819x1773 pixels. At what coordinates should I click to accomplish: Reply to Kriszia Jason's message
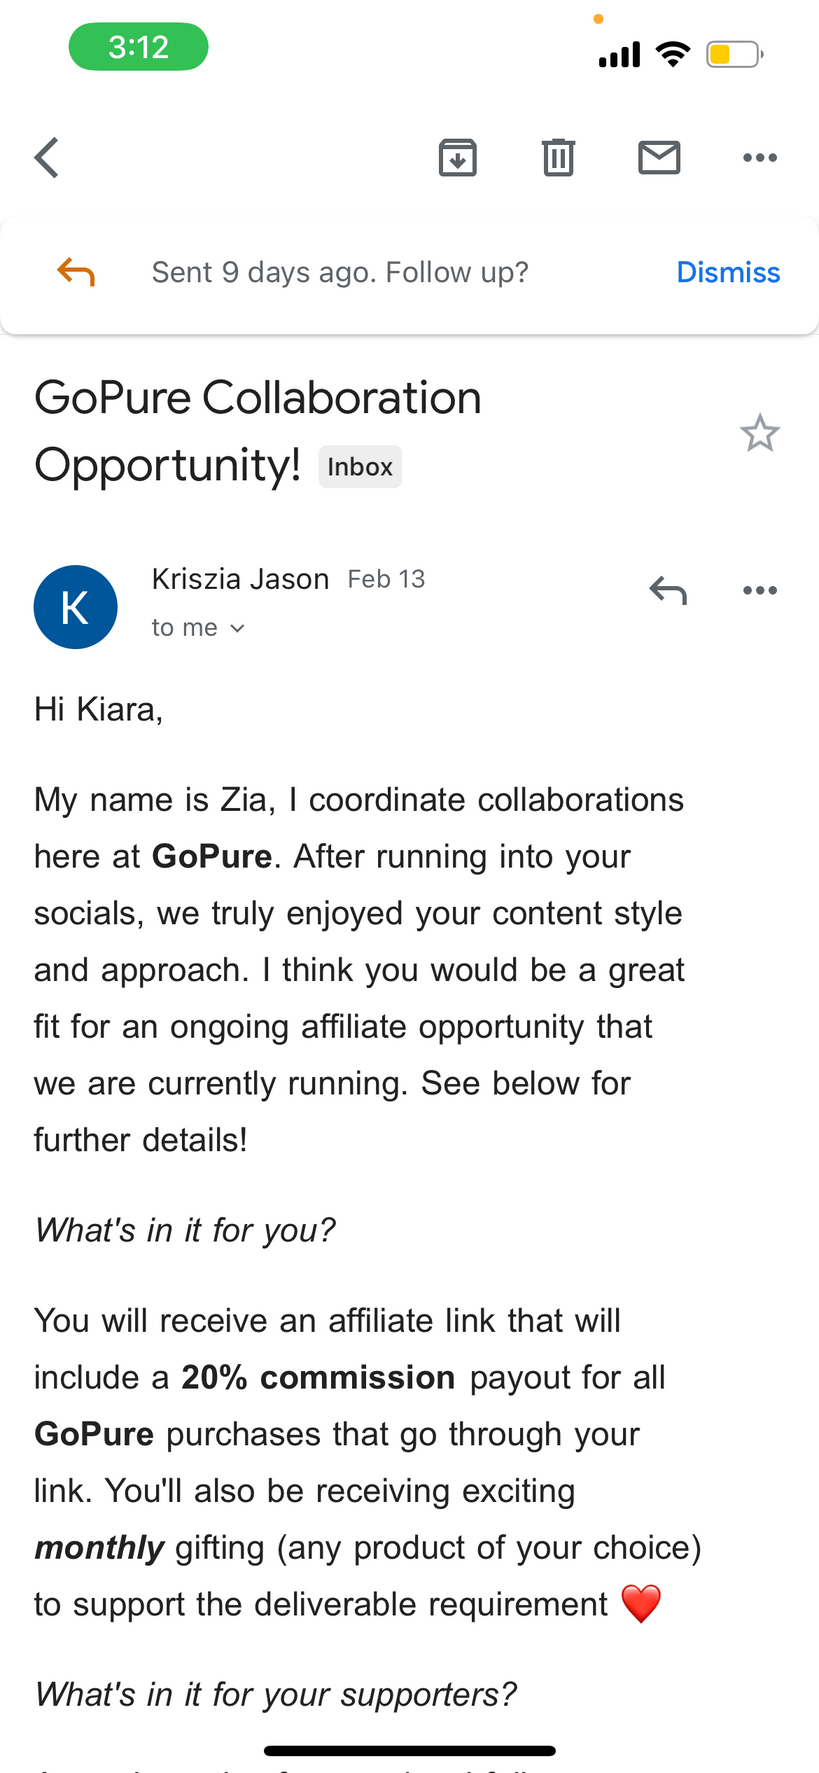[x=668, y=590]
